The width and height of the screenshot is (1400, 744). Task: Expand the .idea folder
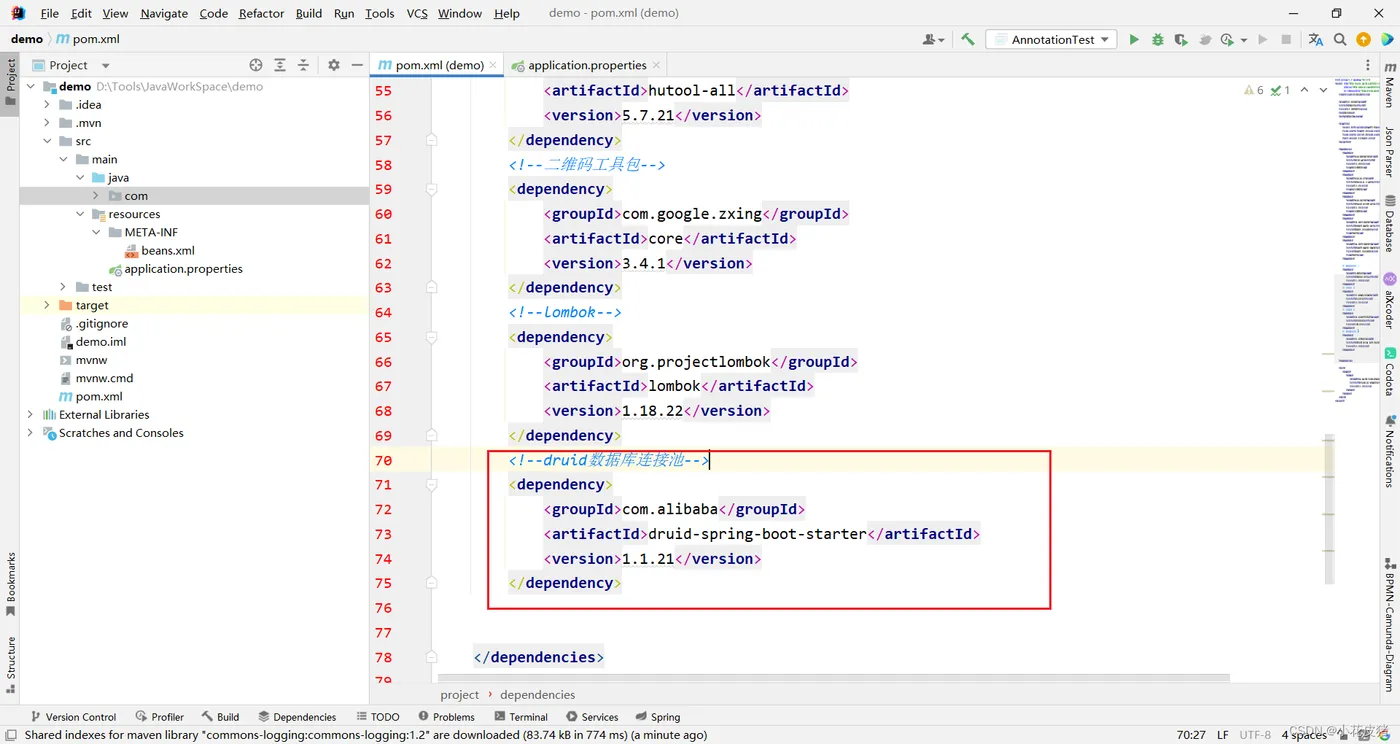pos(47,104)
